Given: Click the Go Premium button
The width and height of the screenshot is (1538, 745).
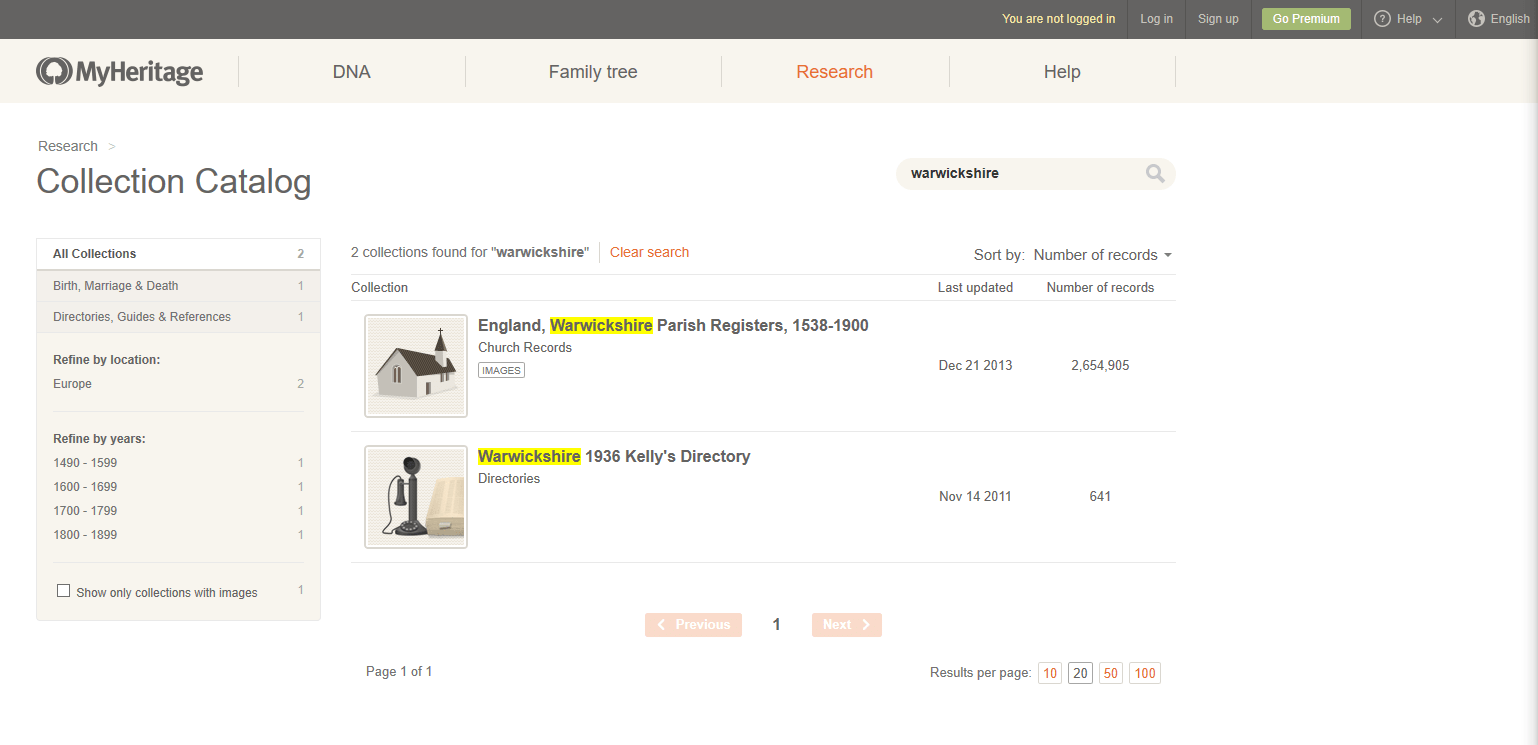Looking at the screenshot, I should click(x=1306, y=19).
